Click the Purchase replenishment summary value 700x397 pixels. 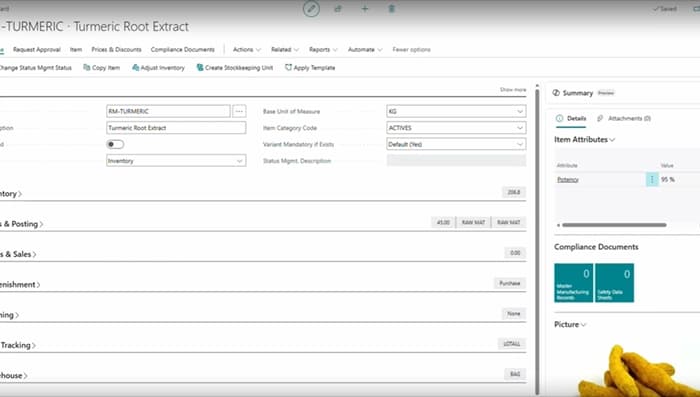[x=509, y=283]
